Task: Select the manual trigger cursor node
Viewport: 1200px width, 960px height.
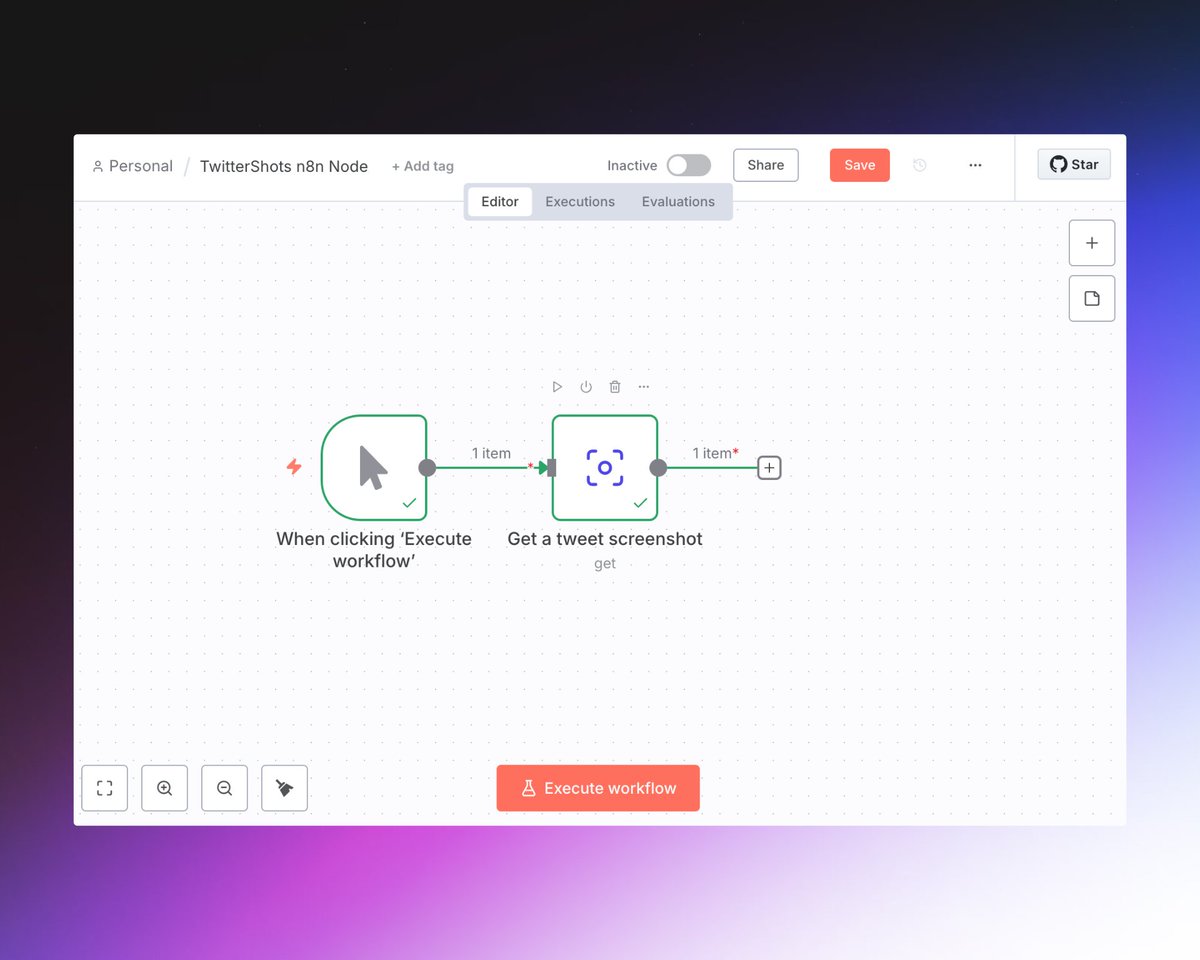Action: [374, 468]
